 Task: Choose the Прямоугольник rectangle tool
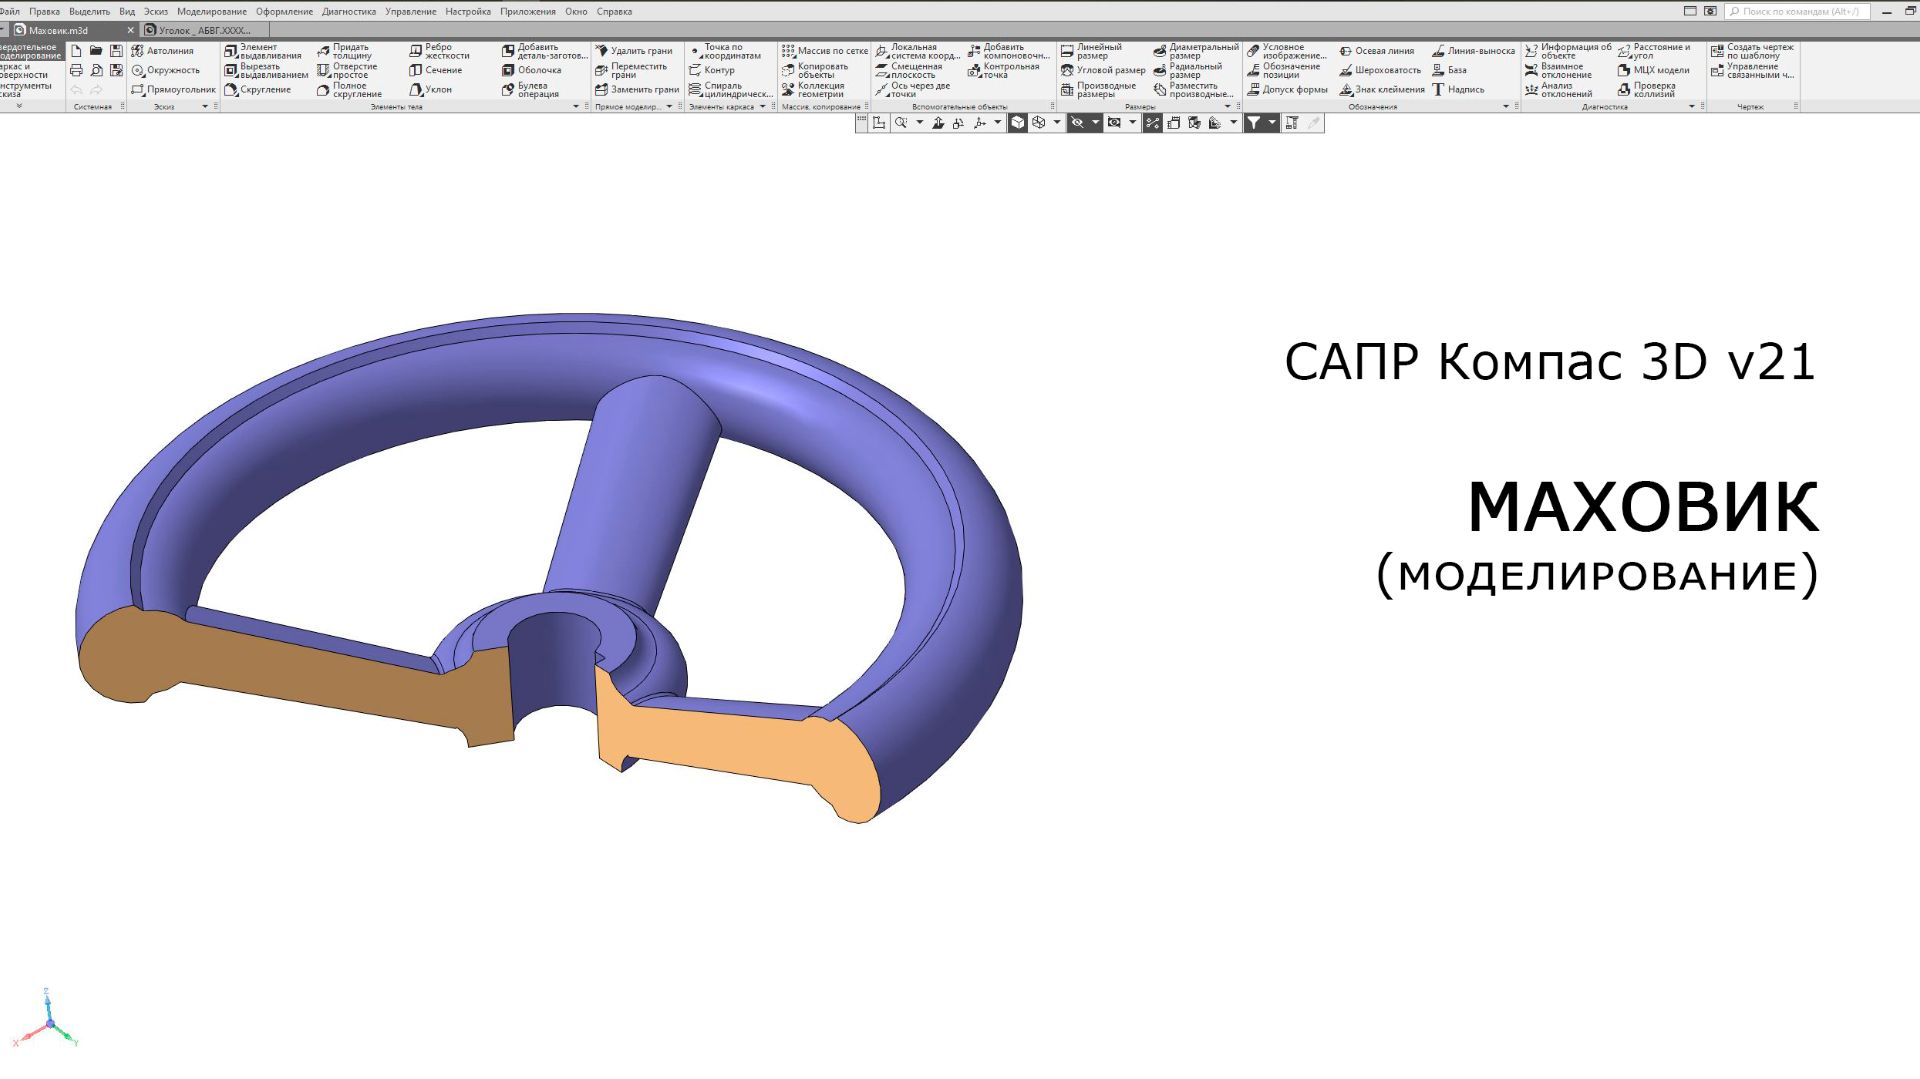point(173,90)
